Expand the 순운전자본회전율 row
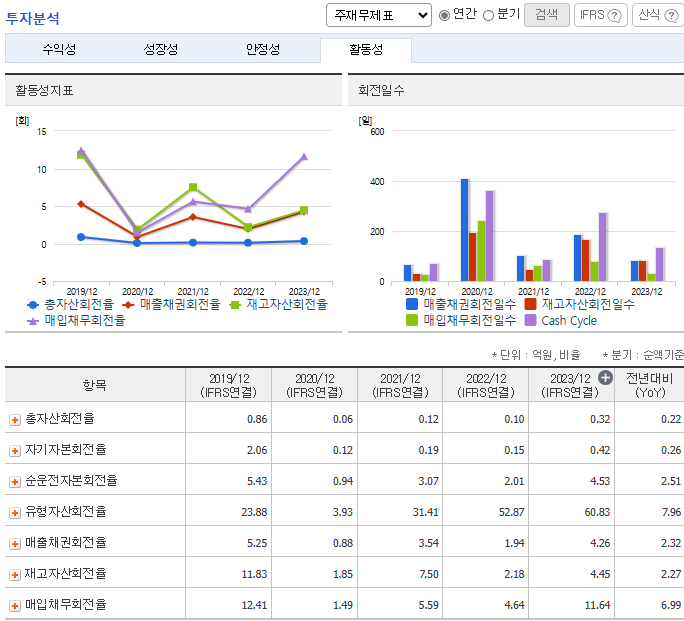 tap(15, 481)
